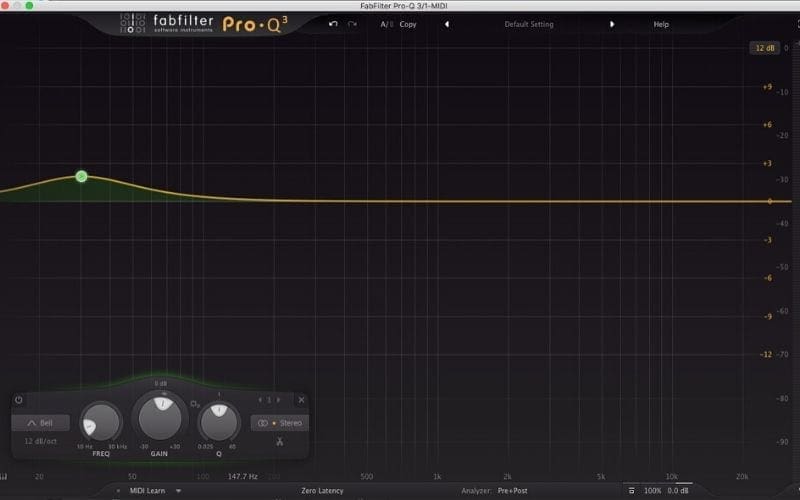Image resolution: width=800 pixels, height=500 pixels.
Task: Click the undo arrow in the header
Action: click(x=333, y=24)
